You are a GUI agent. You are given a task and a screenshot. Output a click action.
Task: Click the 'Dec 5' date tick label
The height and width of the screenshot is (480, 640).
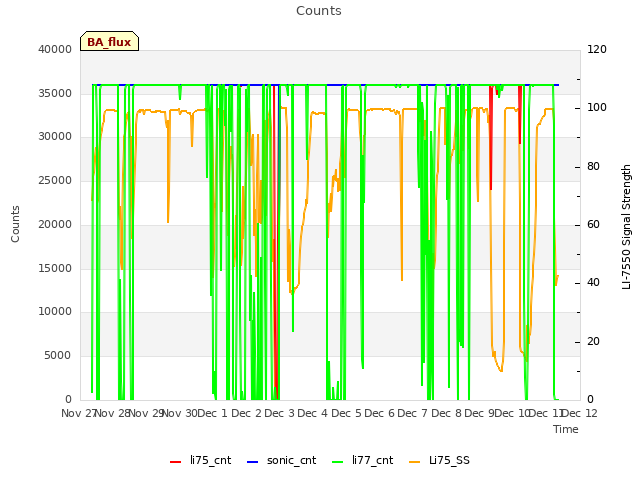coord(347,413)
